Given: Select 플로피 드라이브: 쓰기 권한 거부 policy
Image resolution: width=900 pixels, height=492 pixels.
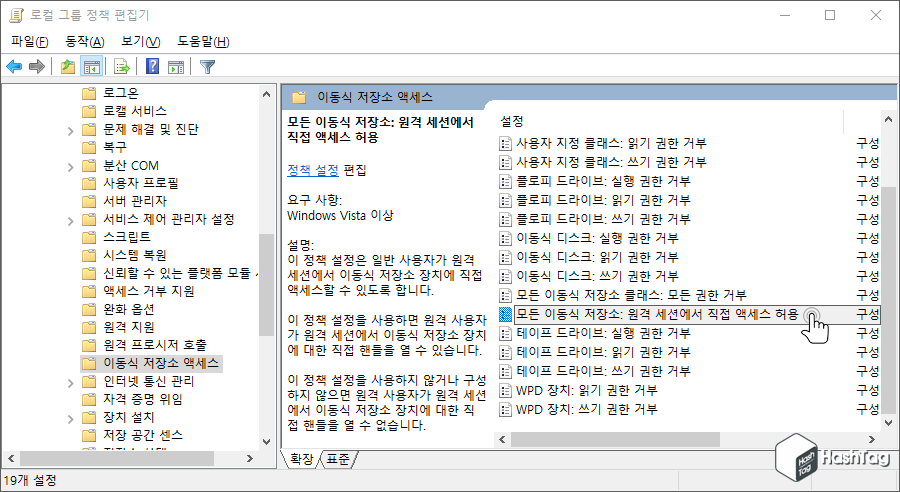Looking at the screenshot, I should [x=603, y=219].
